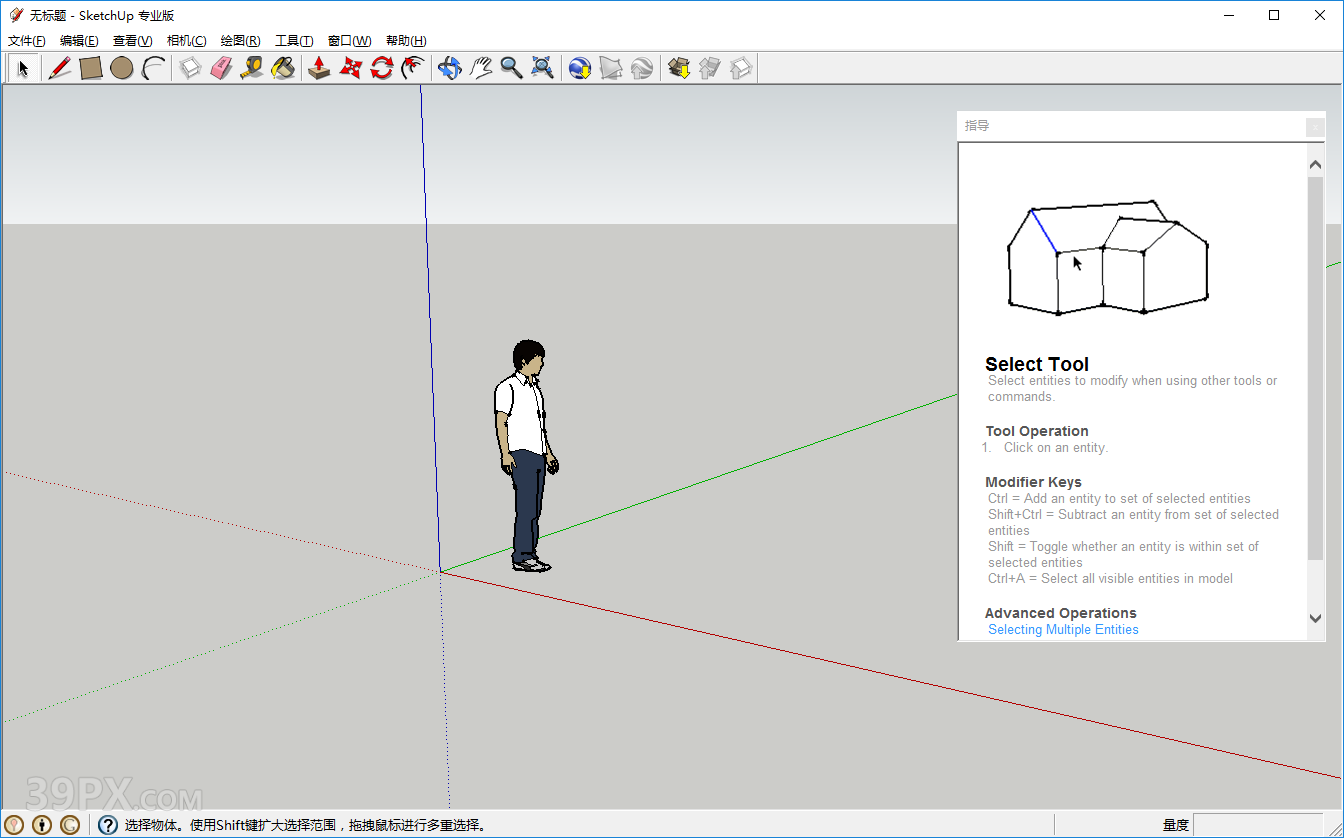Choose the Circle tool
This screenshot has width=1344, height=838.
[122, 68]
